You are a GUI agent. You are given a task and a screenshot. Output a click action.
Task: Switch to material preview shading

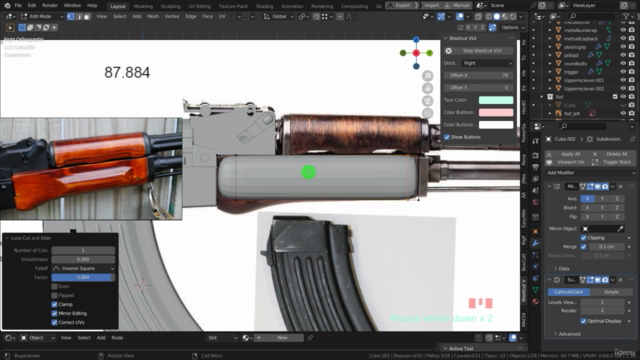[x=505, y=17]
